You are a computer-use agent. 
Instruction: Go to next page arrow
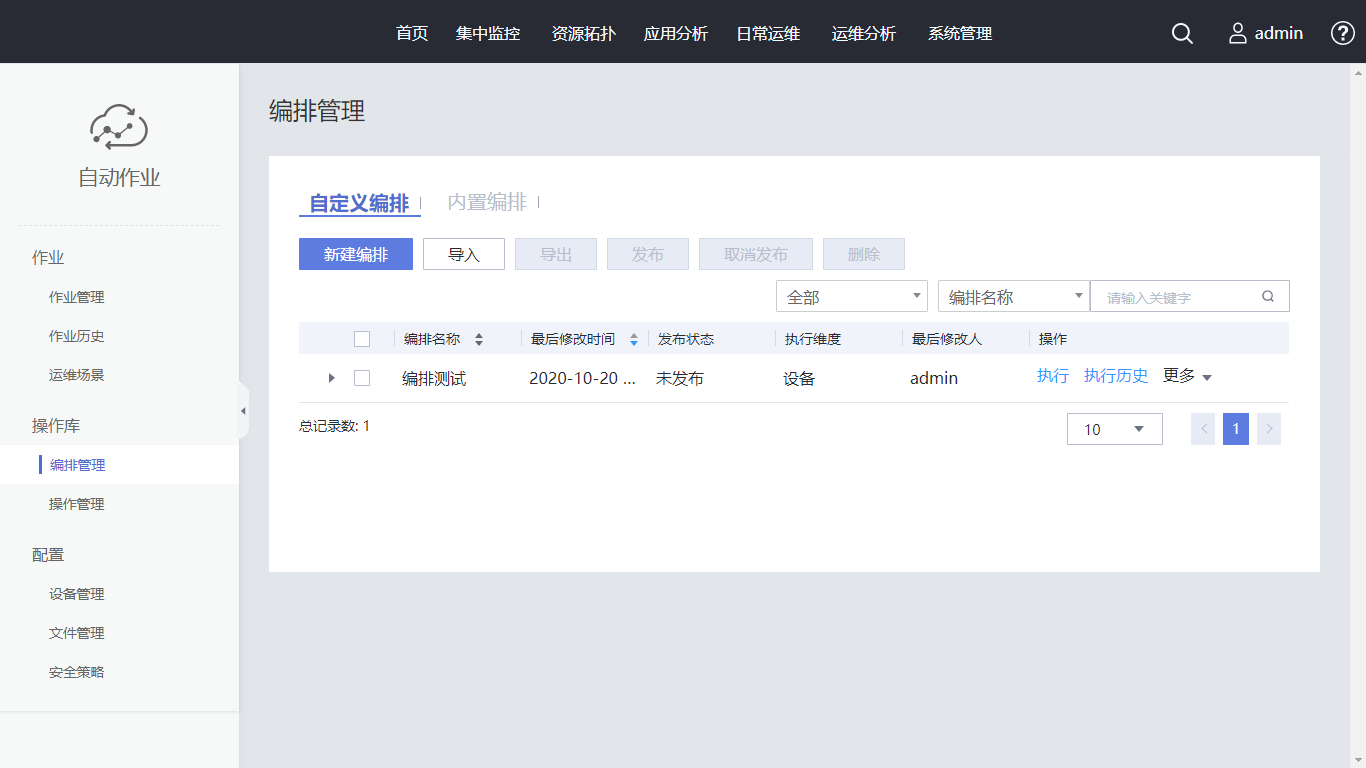pyautogui.click(x=1269, y=429)
